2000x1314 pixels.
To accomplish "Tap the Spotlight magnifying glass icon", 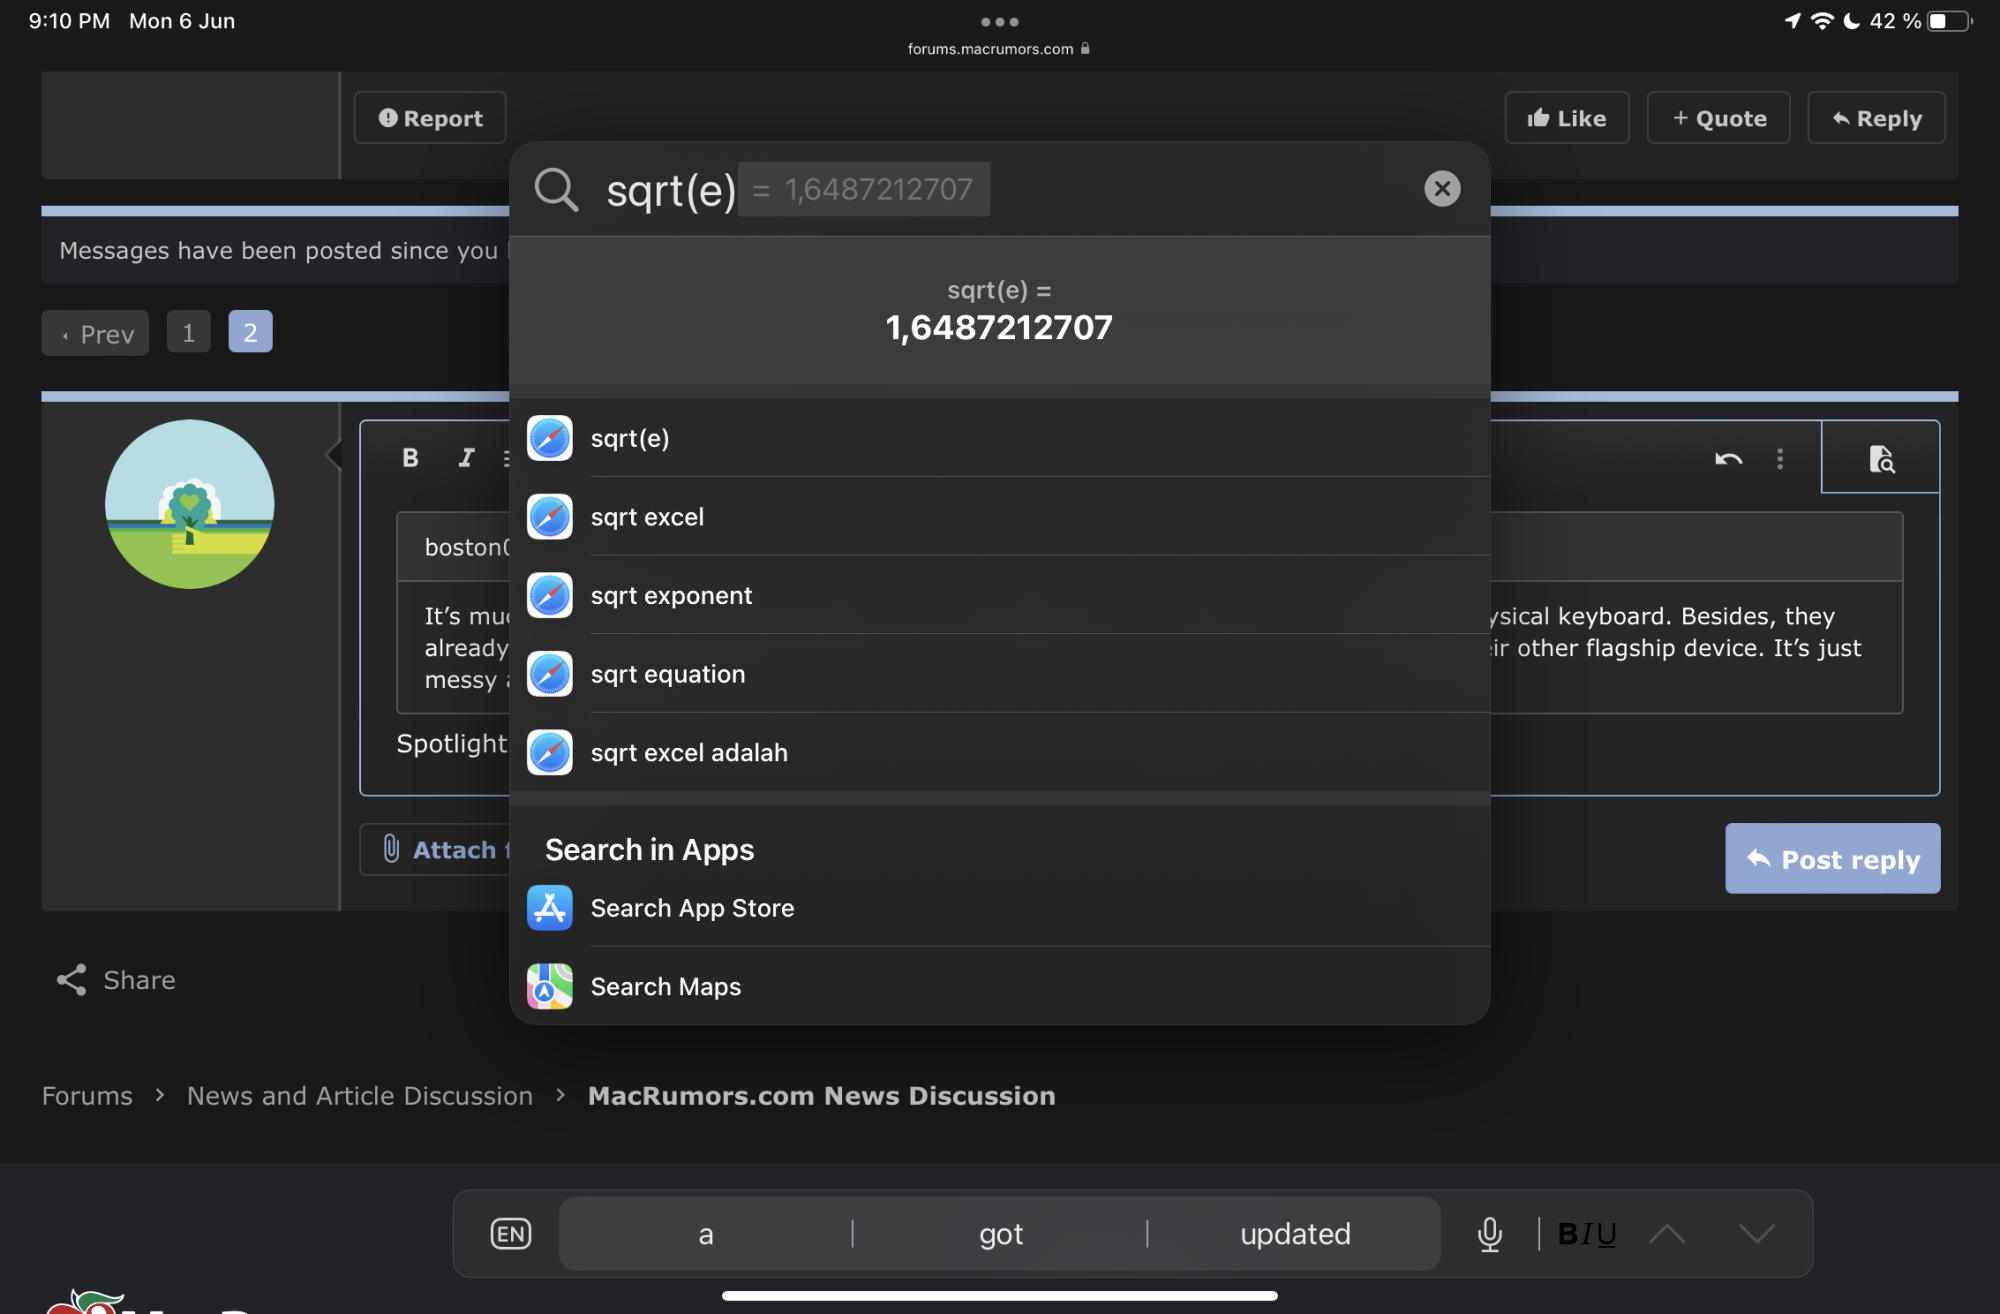I will click(x=556, y=189).
